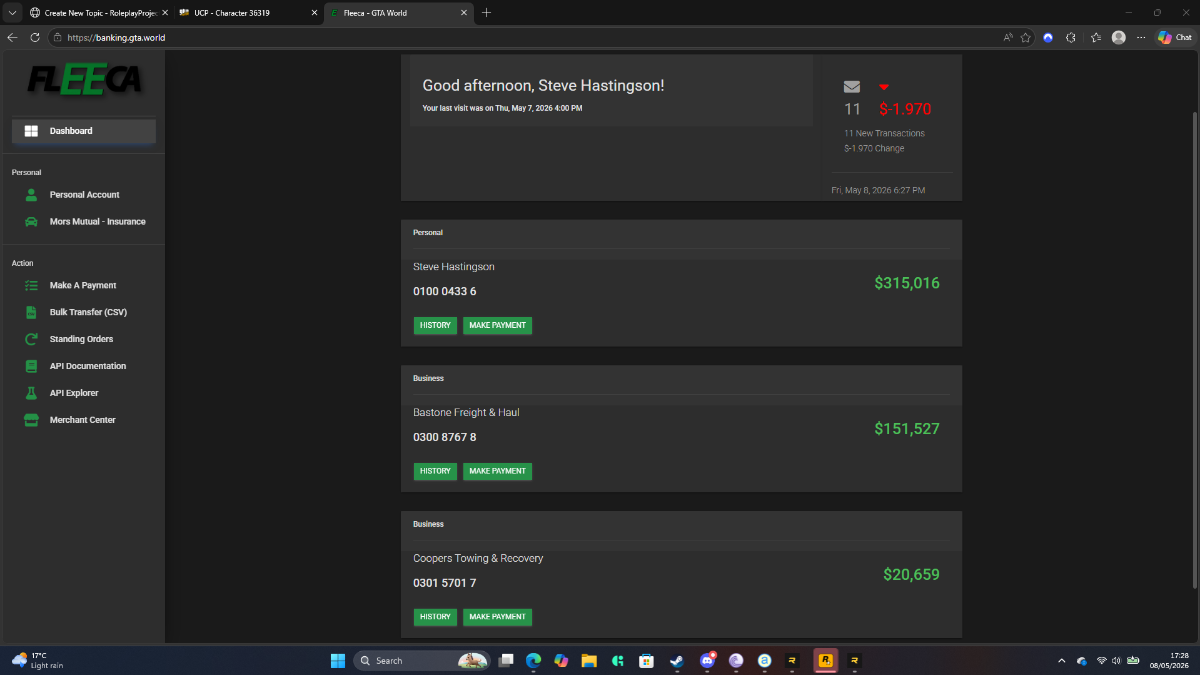
Task: Click the red down-arrow change indicator
Action: tap(884, 88)
